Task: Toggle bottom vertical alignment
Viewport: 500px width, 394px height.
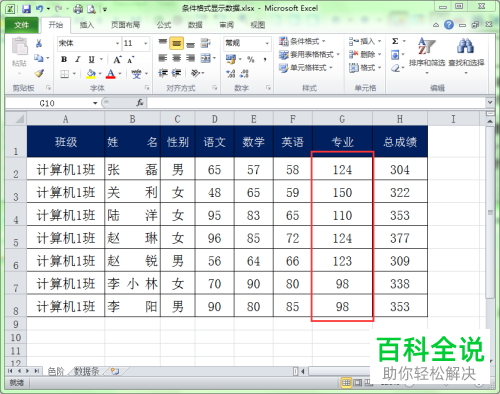Action: [190, 44]
